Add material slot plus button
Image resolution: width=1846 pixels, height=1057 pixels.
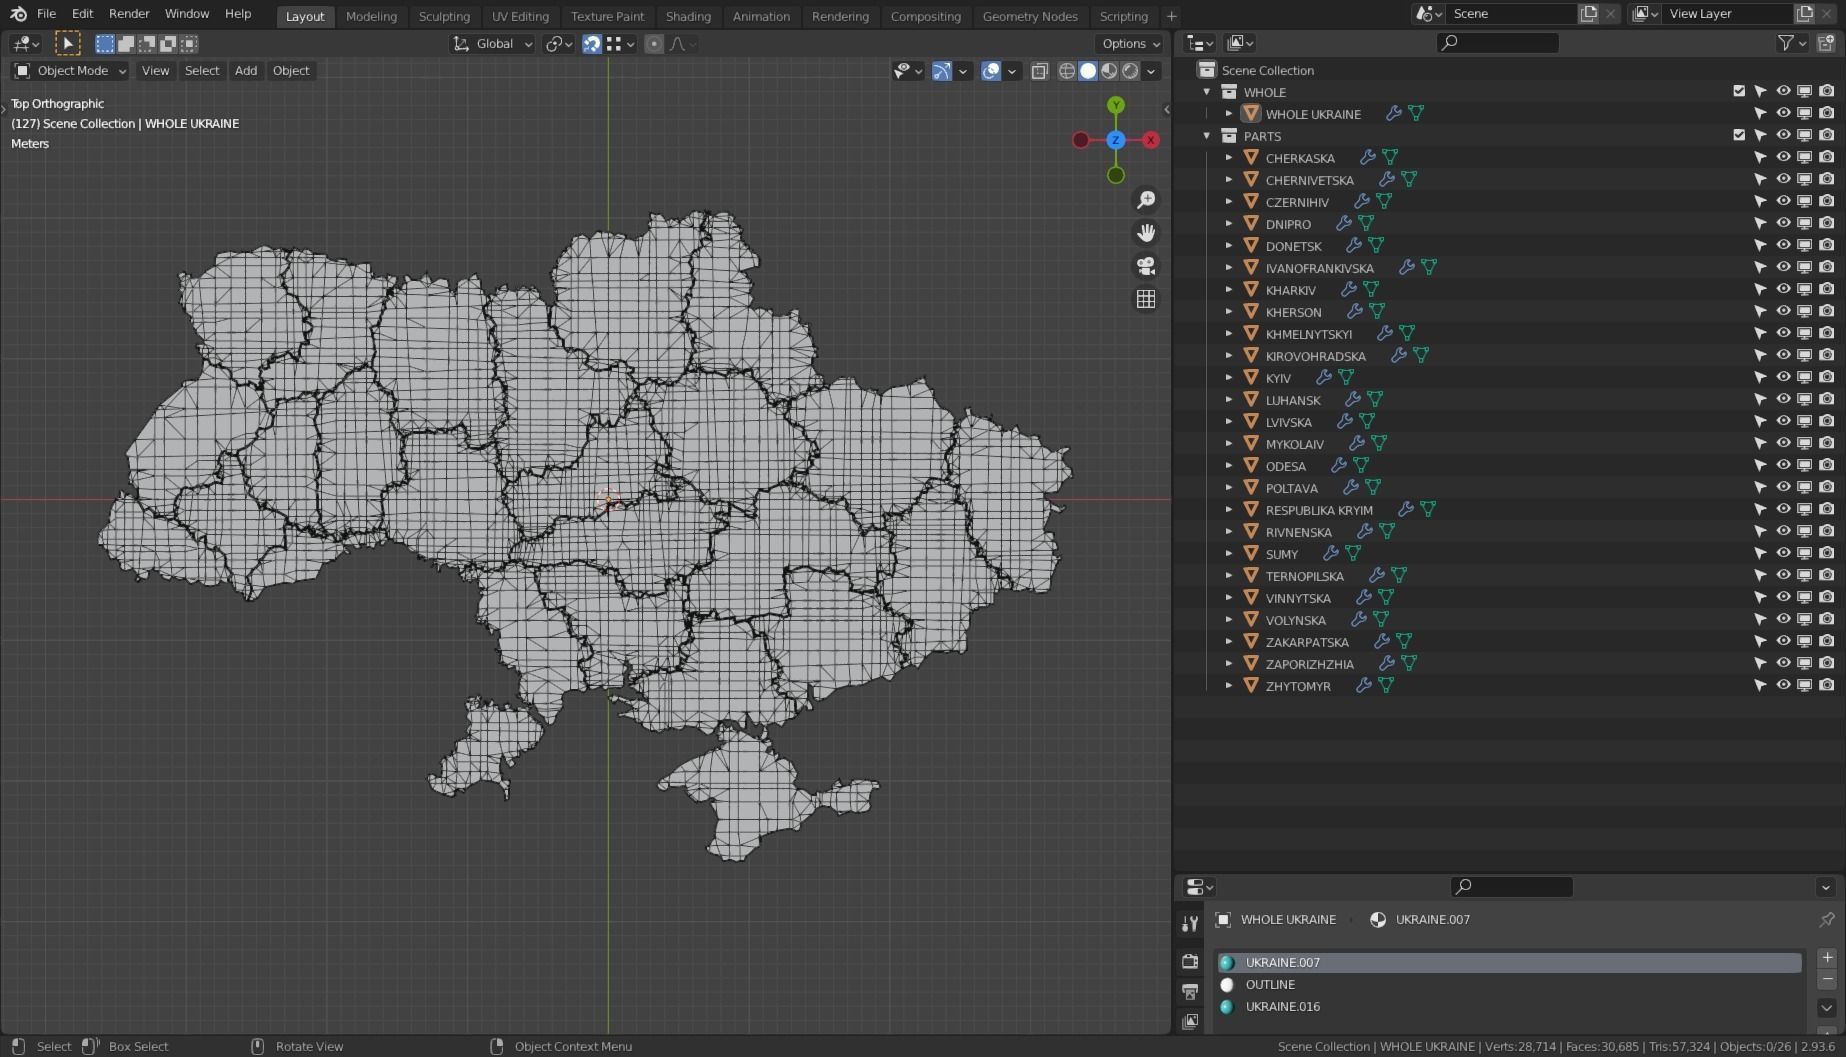pos(1826,958)
